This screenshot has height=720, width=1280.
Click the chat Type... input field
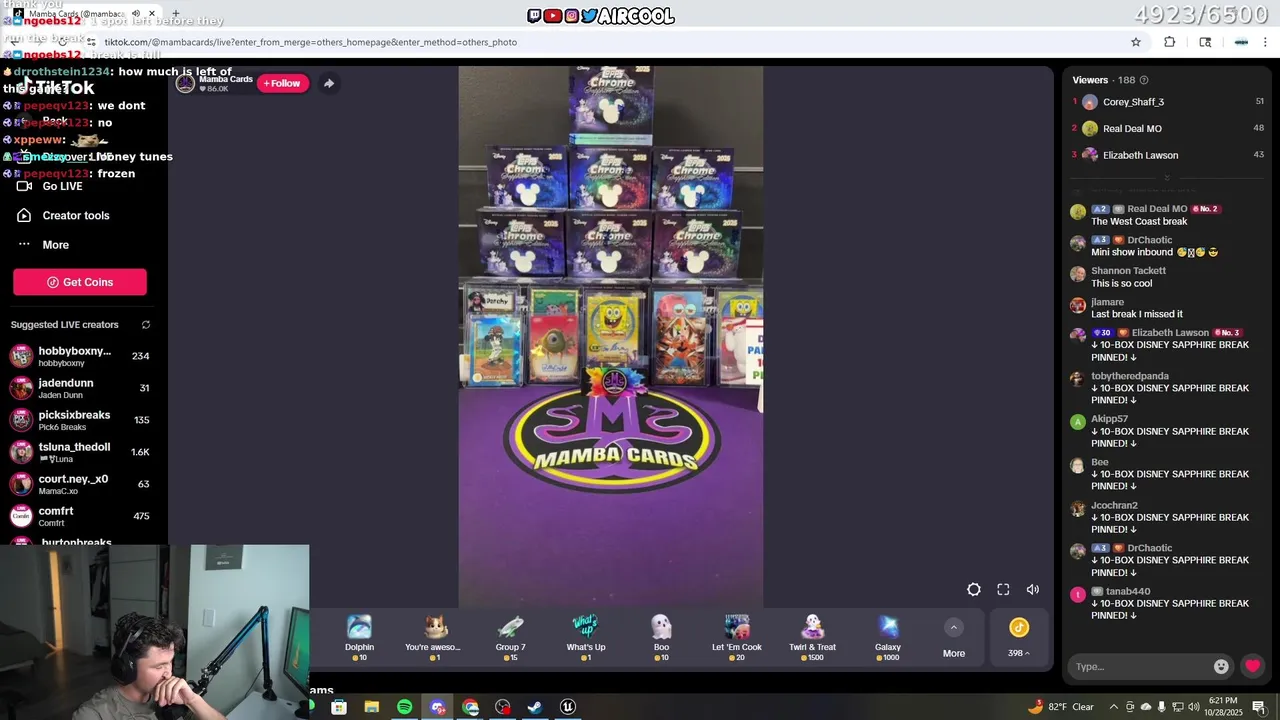click(1140, 667)
